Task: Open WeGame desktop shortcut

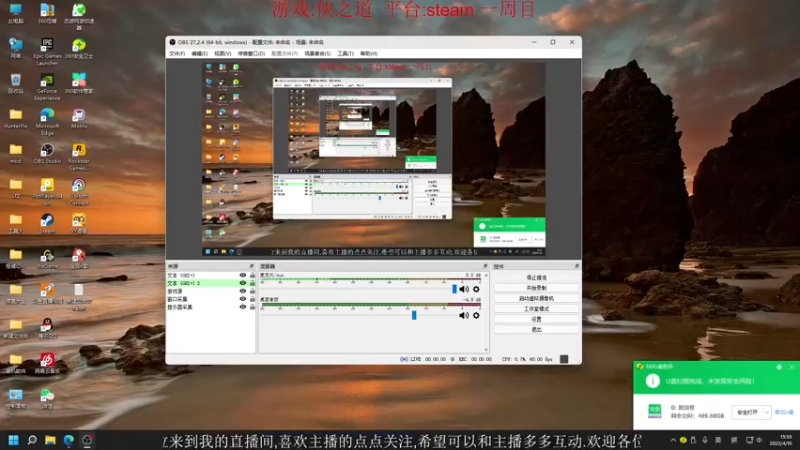Action: click(47, 258)
